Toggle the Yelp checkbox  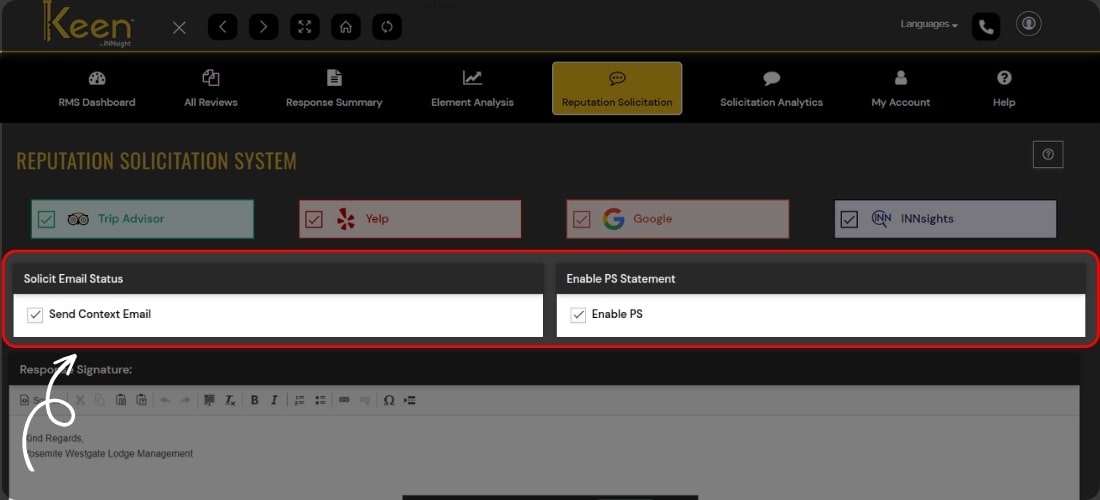[x=314, y=219]
